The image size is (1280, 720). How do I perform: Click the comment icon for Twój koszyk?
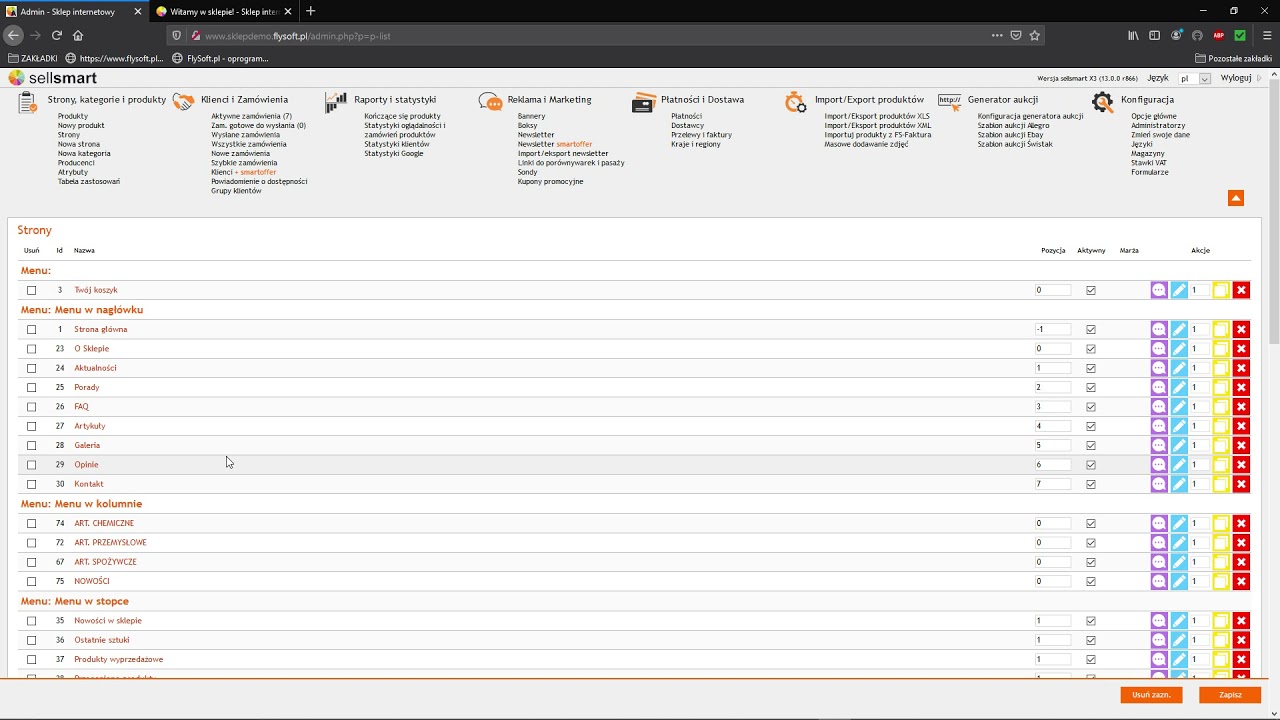pyautogui.click(x=1159, y=290)
